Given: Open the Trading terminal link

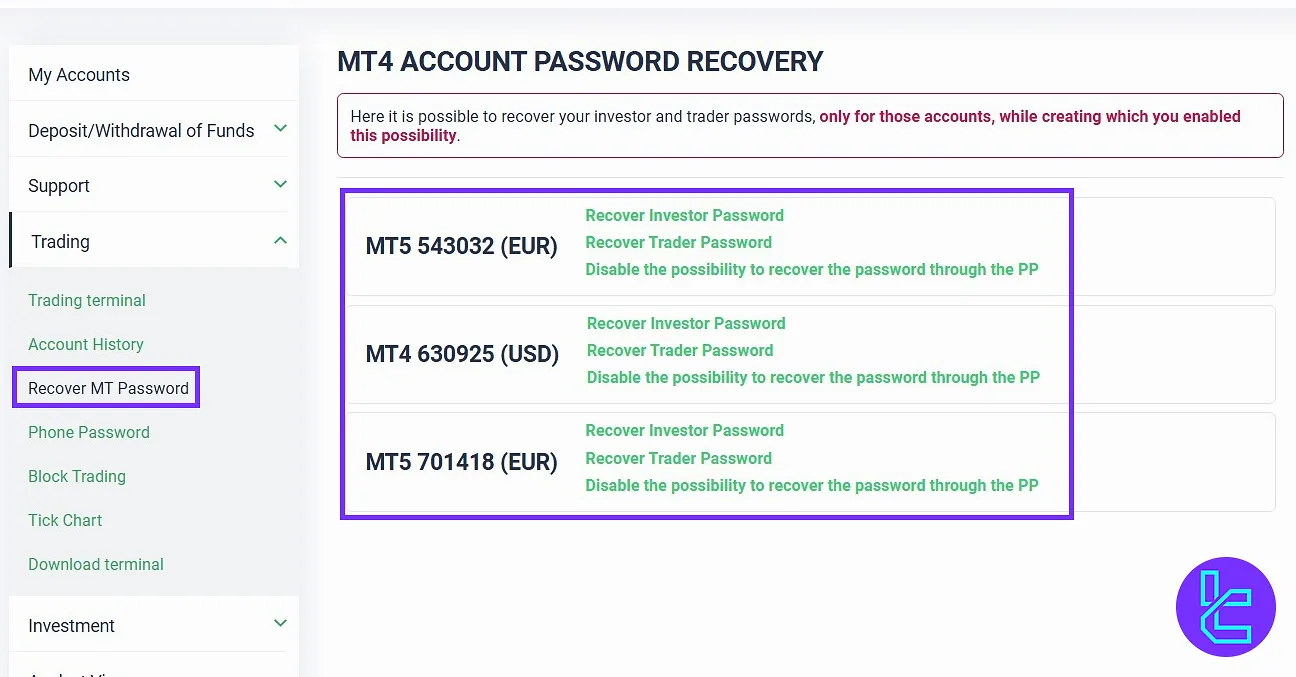Looking at the screenshot, I should [x=87, y=300].
